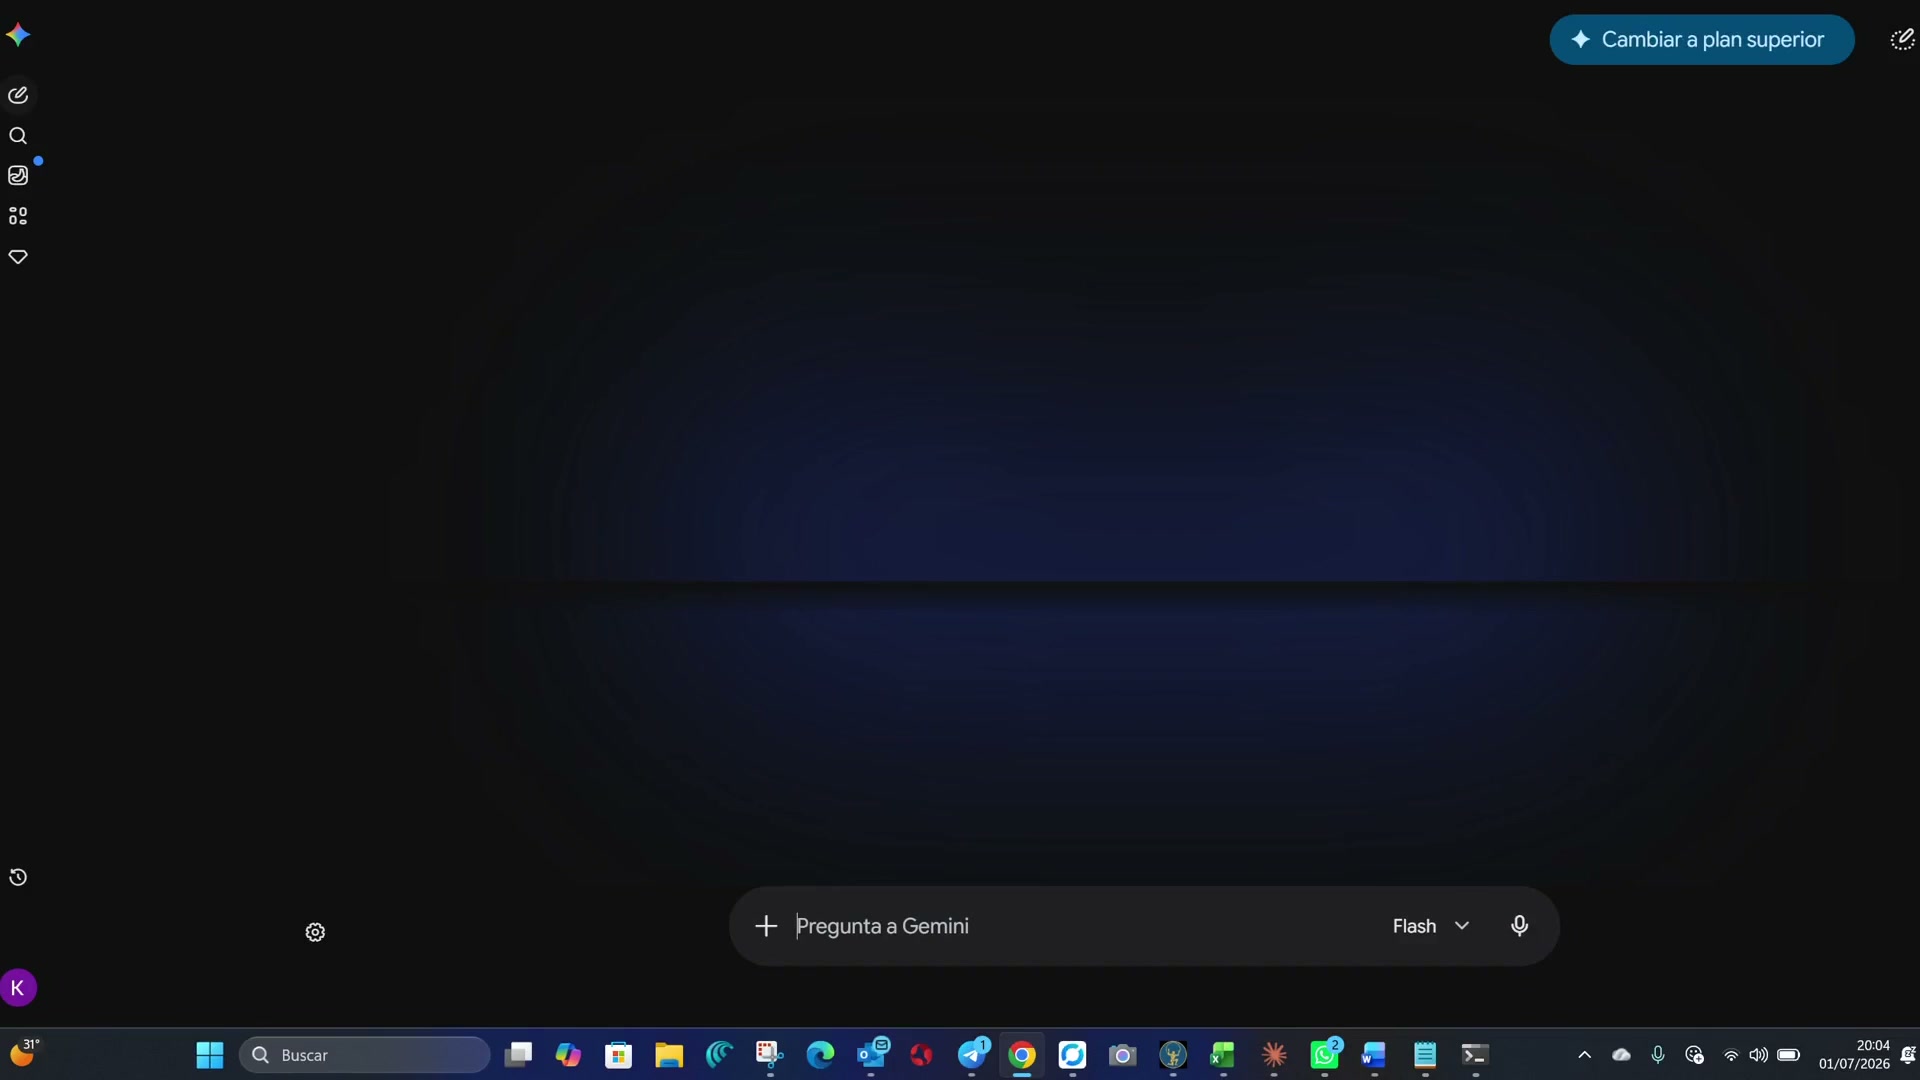The width and height of the screenshot is (1920, 1080).
Task: Switch to Google Chrome on the taskbar
Action: (1022, 1055)
